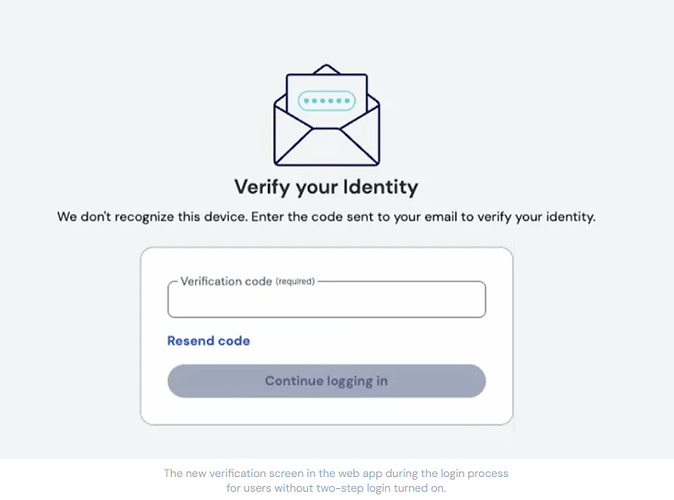This screenshot has height=500, width=674.
Task: Click the pointed top tip of the envelope
Action: pyautogui.click(x=327, y=68)
